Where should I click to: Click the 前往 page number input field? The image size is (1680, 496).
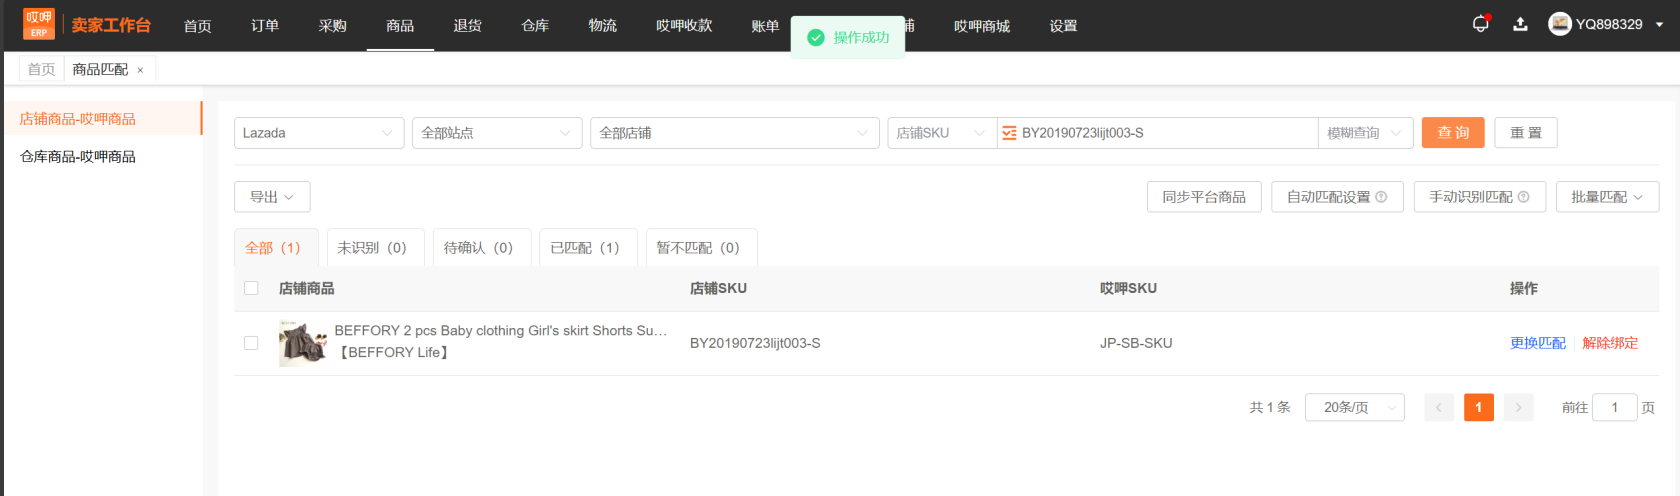(x=1613, y=407)
